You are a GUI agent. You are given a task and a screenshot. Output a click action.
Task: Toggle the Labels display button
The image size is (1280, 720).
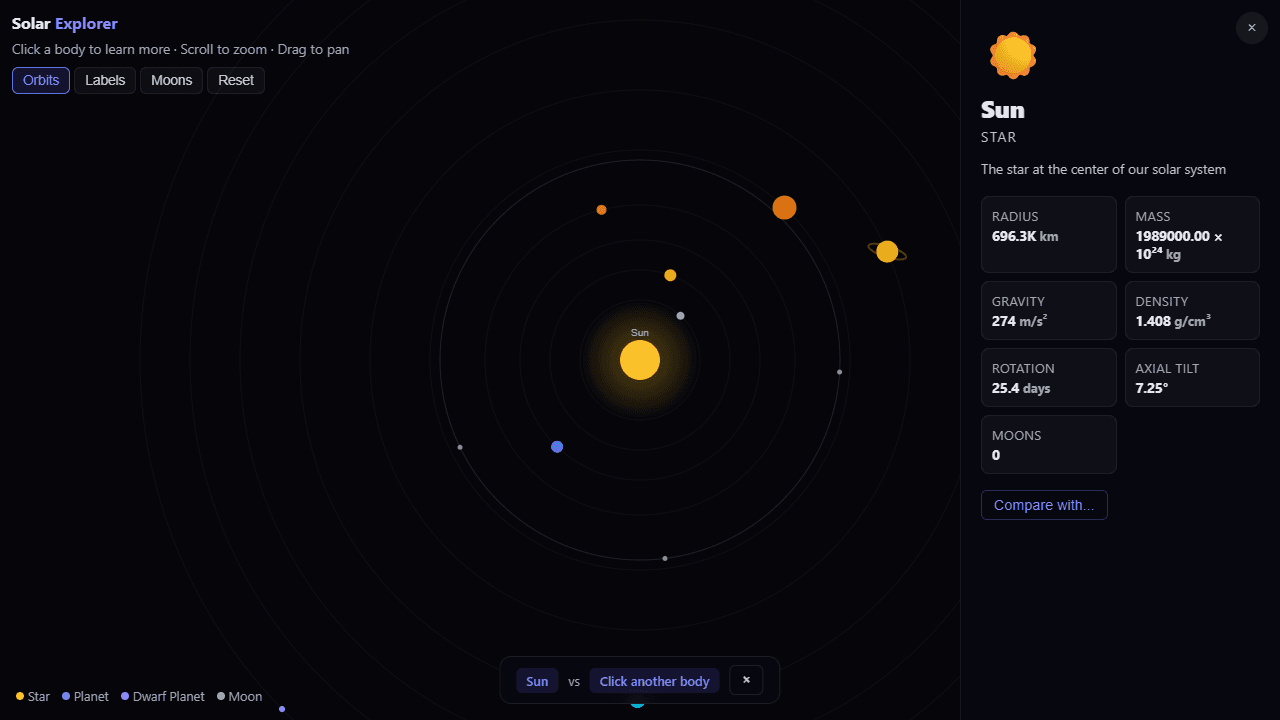[105, 80]
